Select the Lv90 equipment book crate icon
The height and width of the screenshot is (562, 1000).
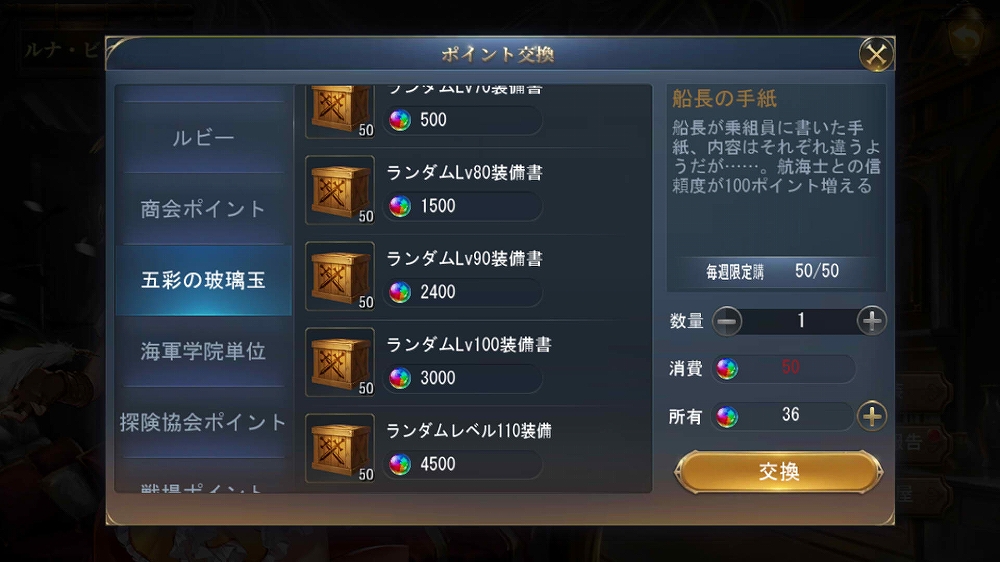coord(340,276)
